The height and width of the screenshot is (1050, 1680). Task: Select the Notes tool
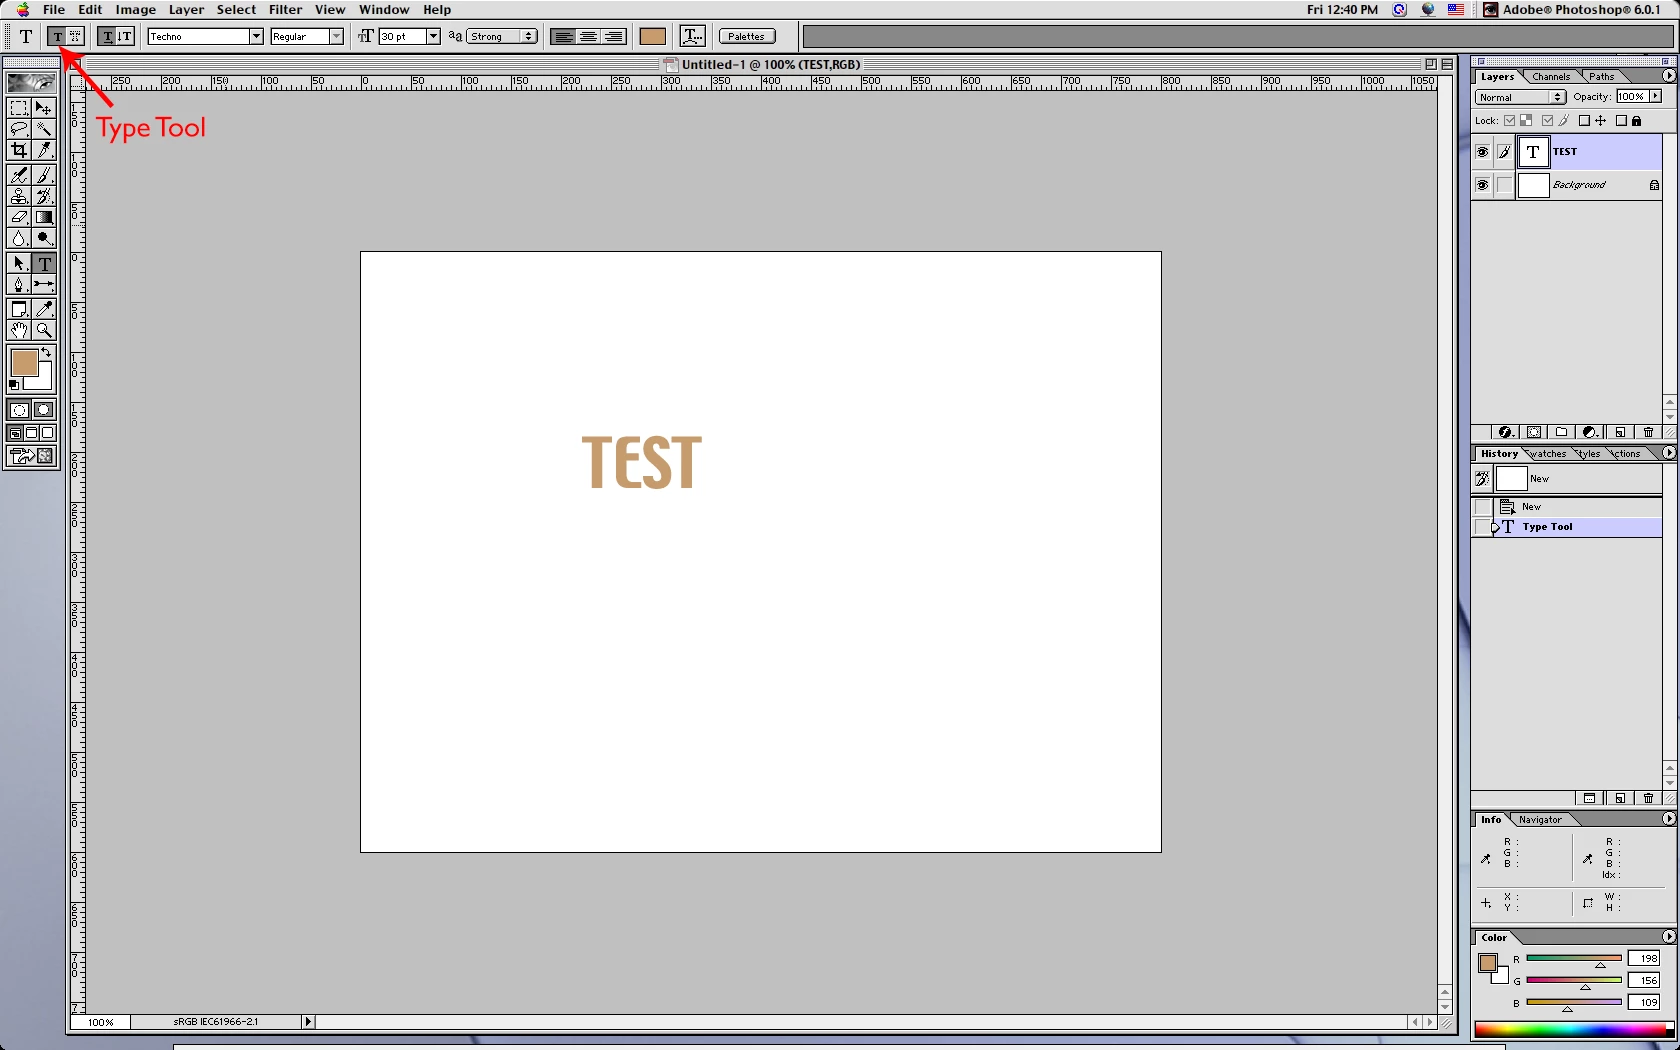click(19, 309)
